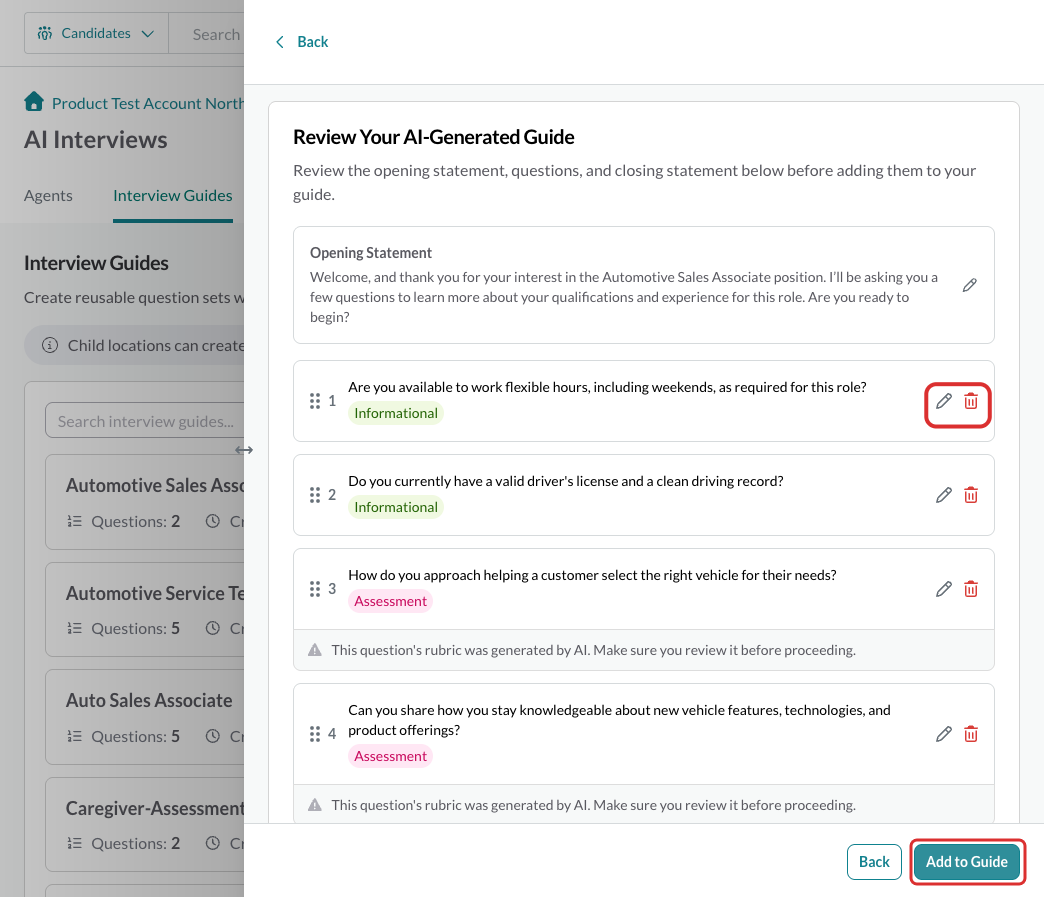Edit question 3 about selecting the right vehicle

[x=943, y=589]
